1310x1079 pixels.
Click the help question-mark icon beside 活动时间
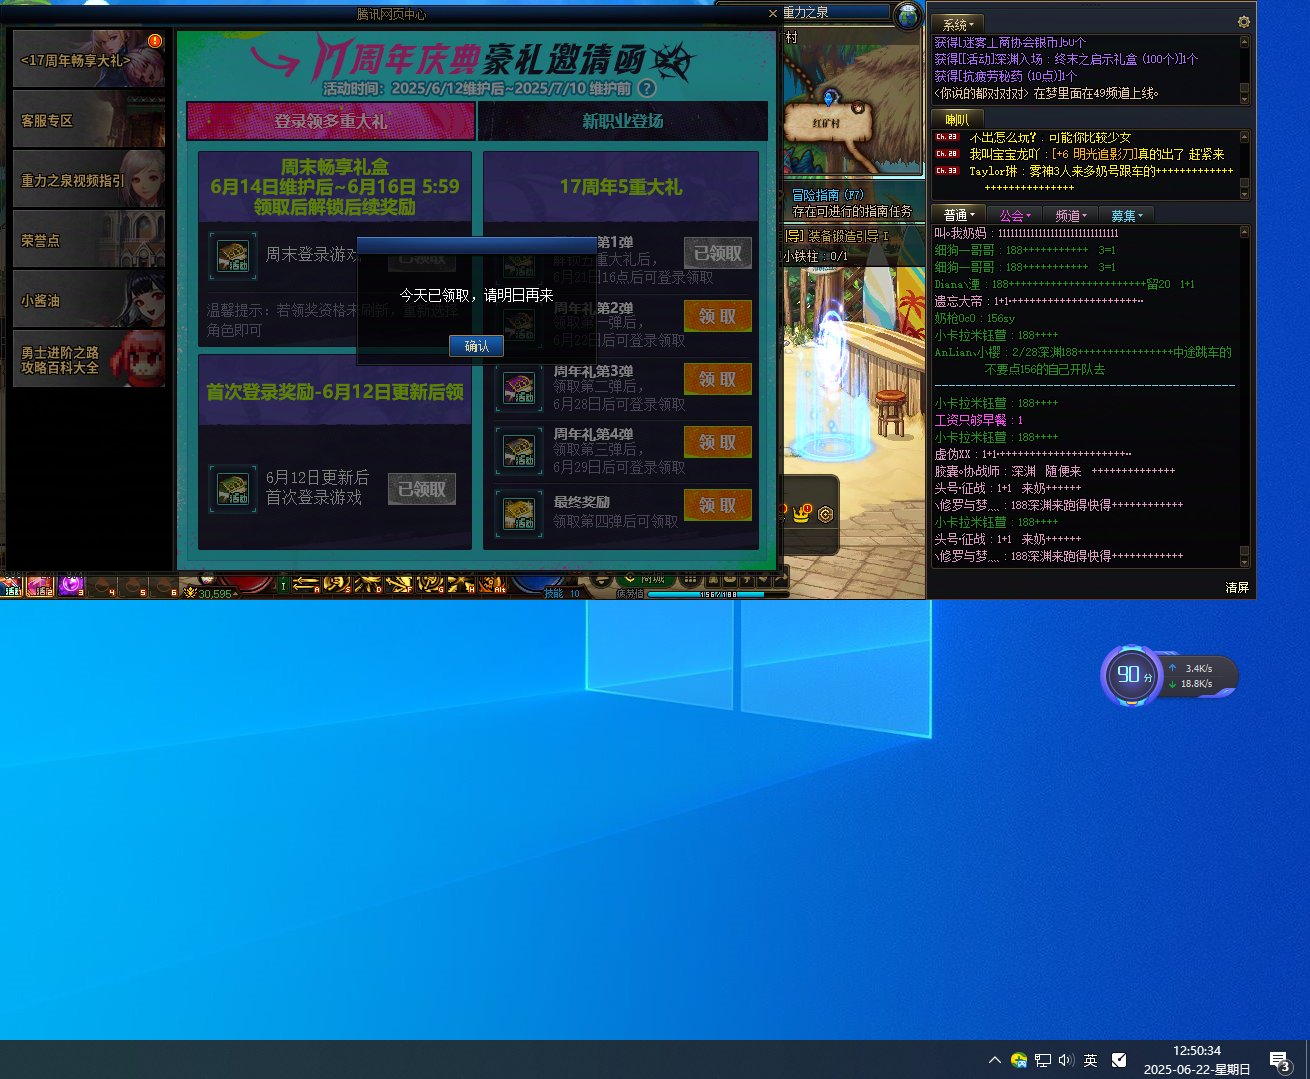(647, 88)
